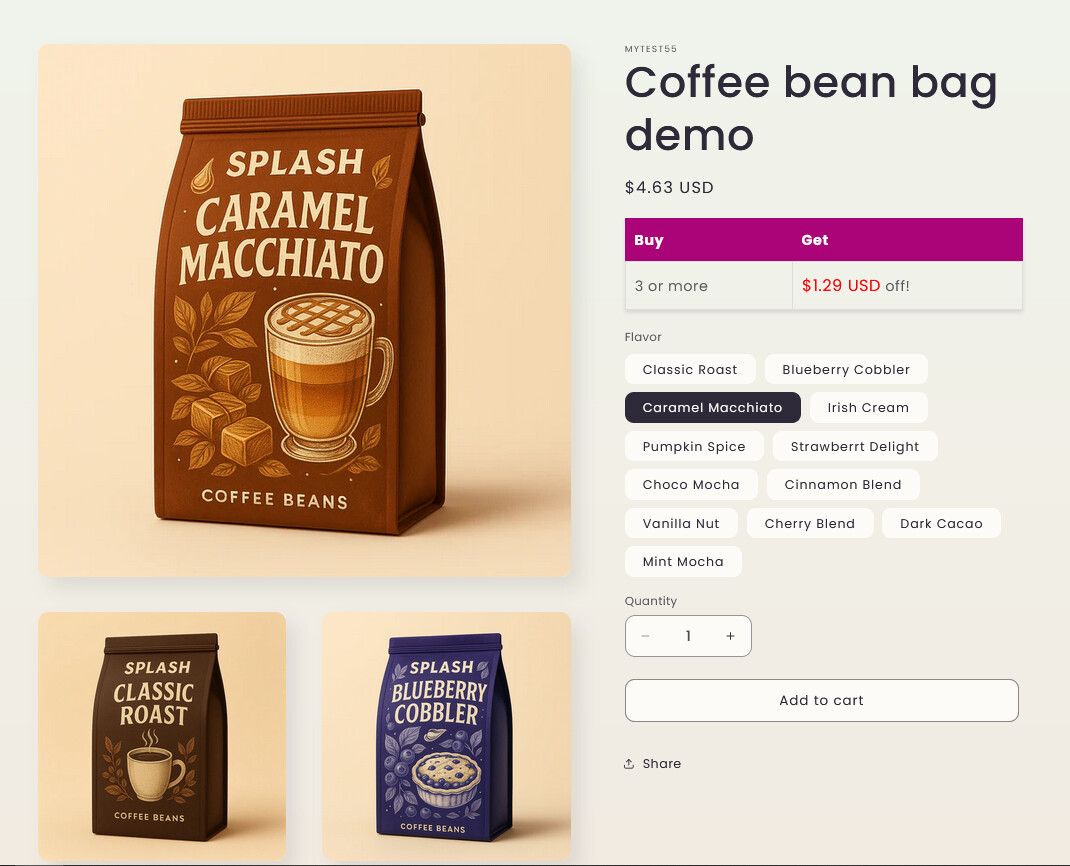Select Pumpkin Spice flavor
Screen dimensions: 1070x866
(x=694, y=446)
